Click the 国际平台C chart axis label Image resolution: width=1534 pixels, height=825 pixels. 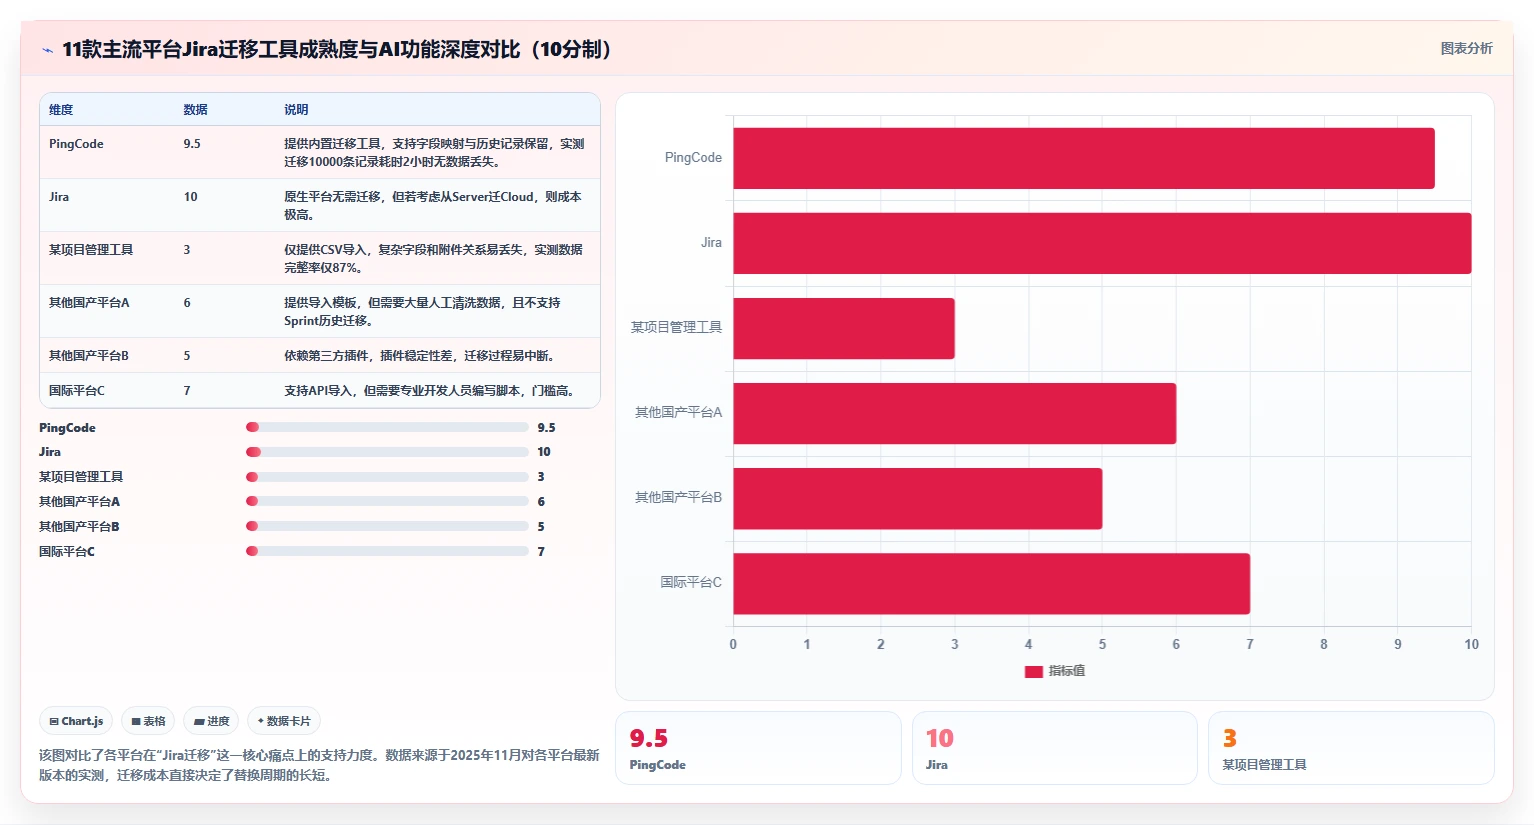pos(691,583)
